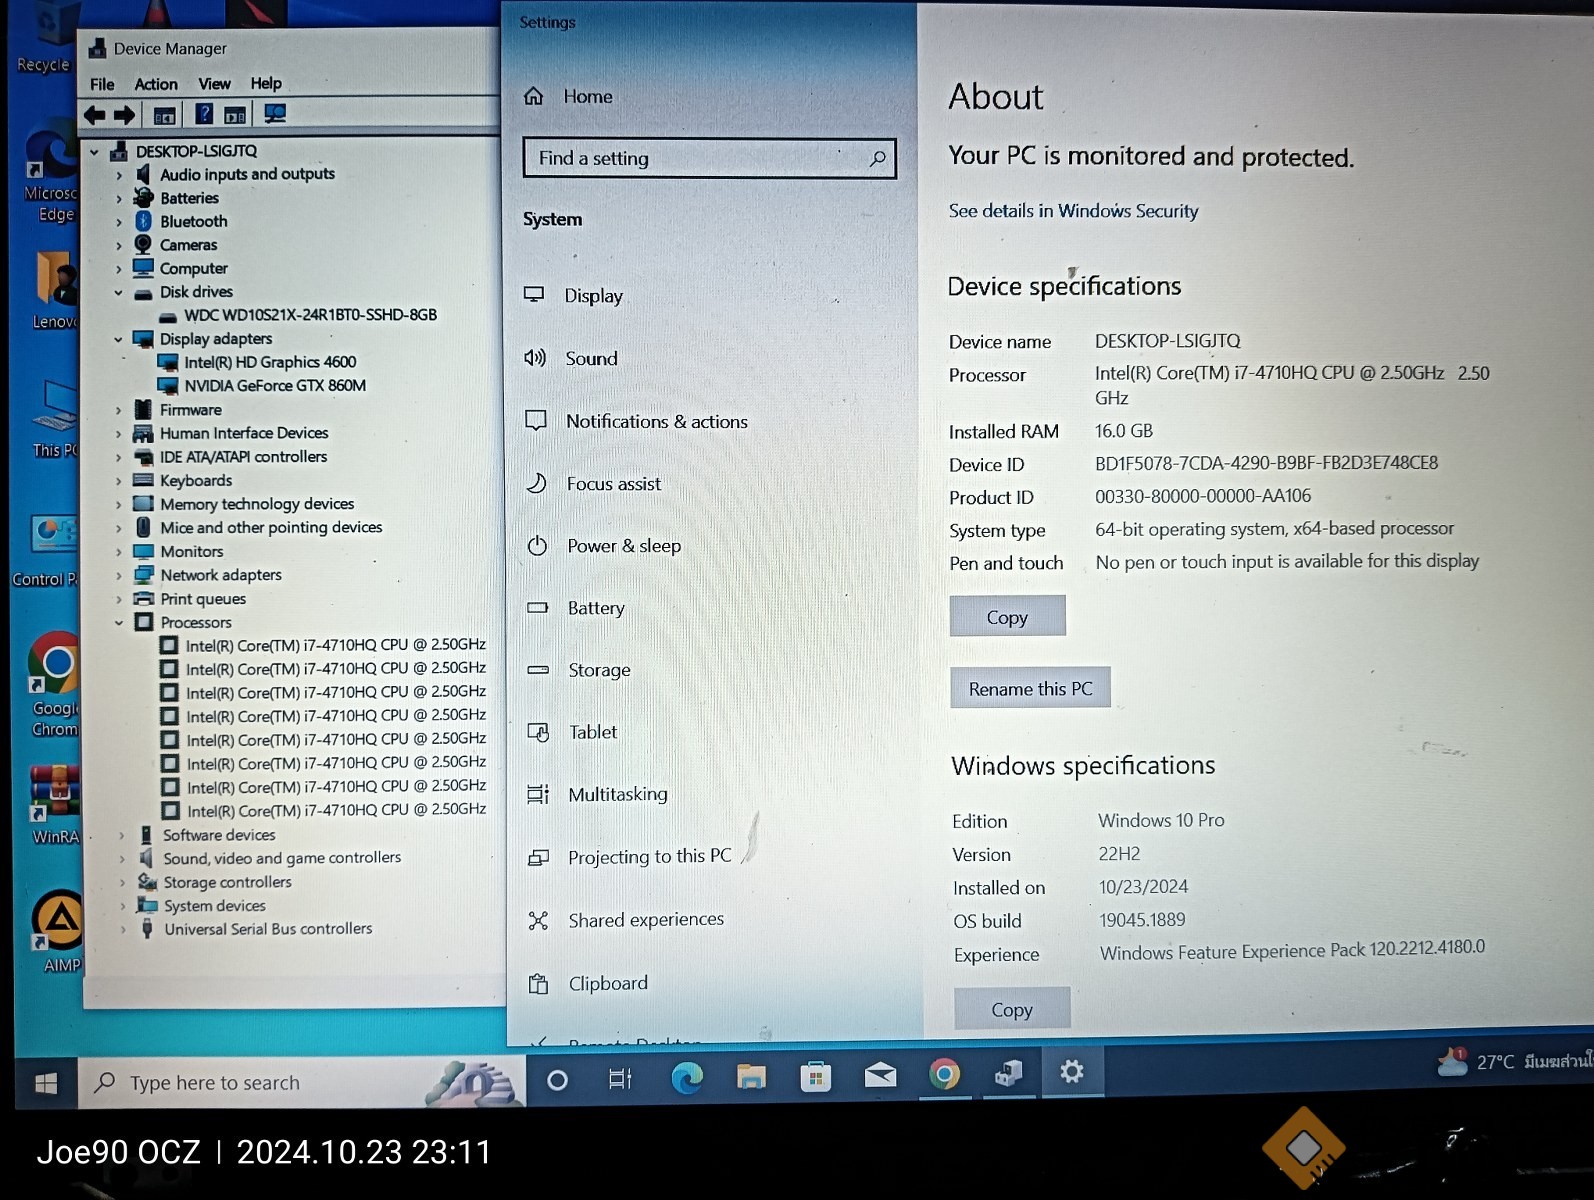Open Microsoft Store from the taskbar
Screen dimensions: 1594x1200
point(815,1076)
